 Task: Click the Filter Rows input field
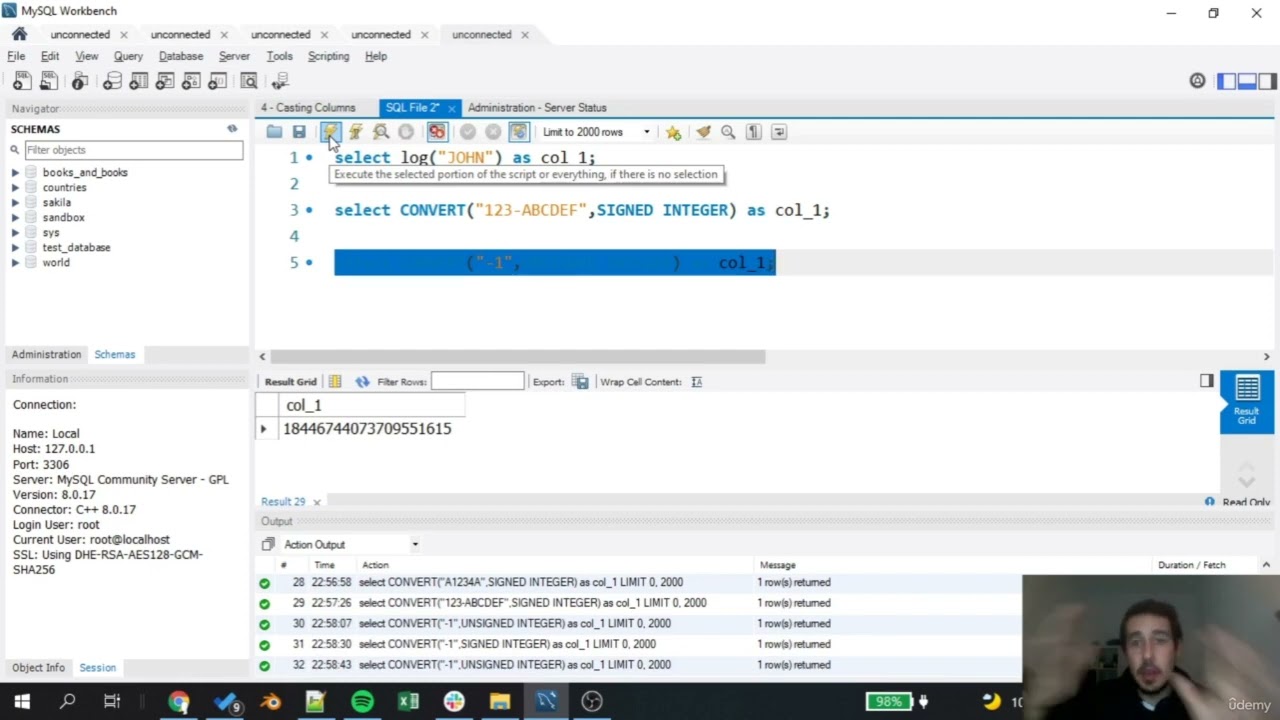pos(477,381)
